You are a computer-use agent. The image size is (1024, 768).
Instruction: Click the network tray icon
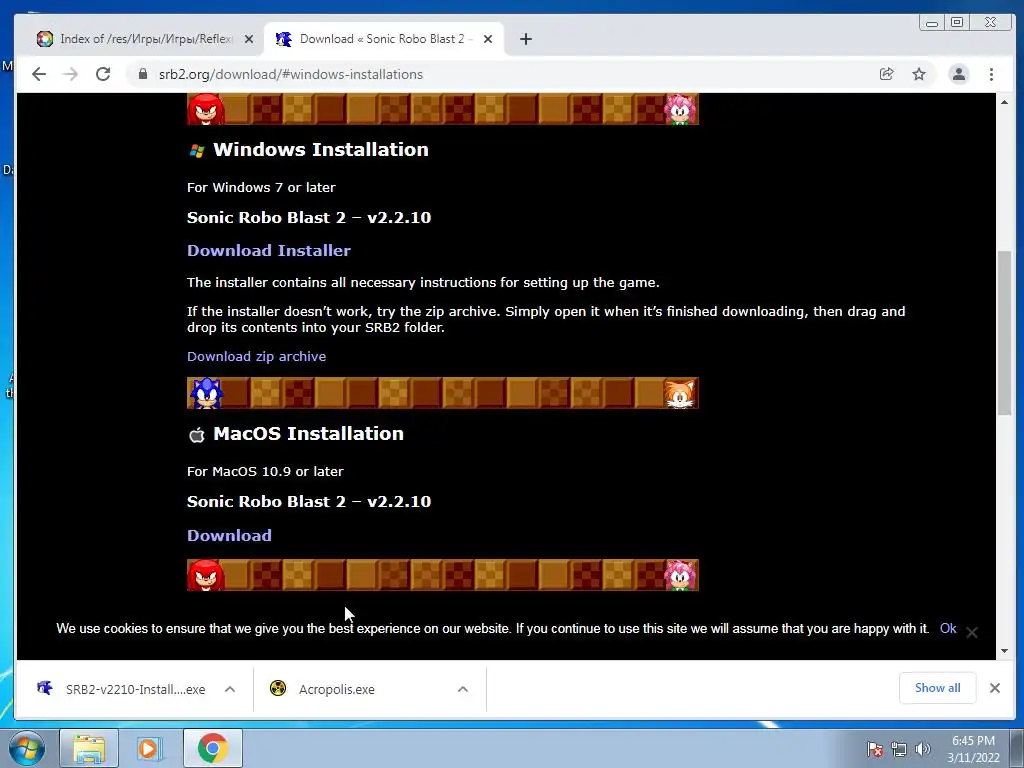(899, 749)
